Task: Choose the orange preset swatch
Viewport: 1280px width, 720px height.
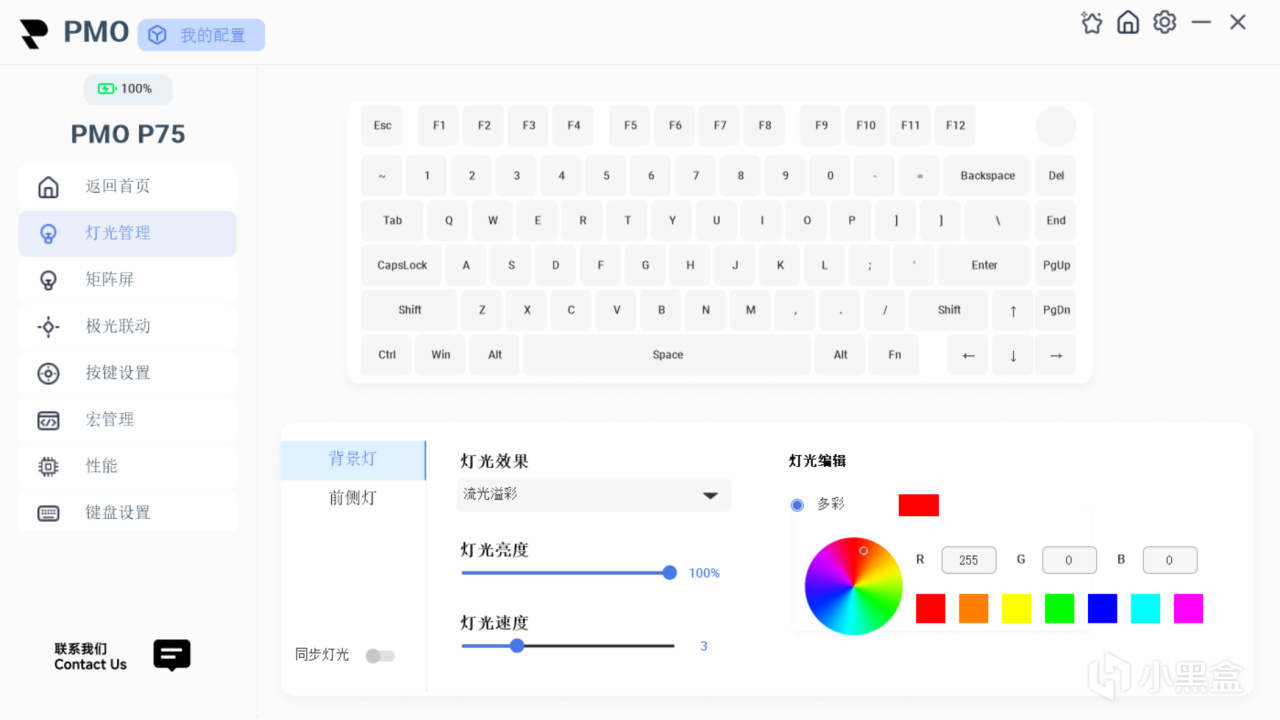Action: [x=974, y=608]
